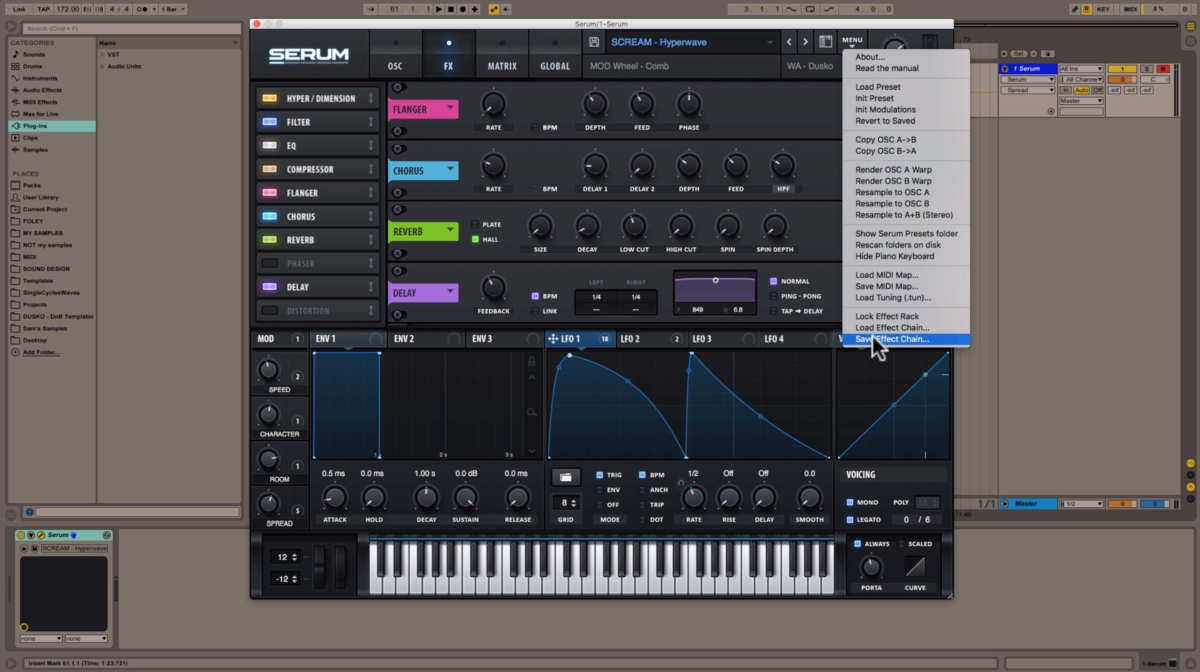Toggle the Filter effect enable switch
The height and width of the screenshot is (672, 1200).
click(269, 122)
